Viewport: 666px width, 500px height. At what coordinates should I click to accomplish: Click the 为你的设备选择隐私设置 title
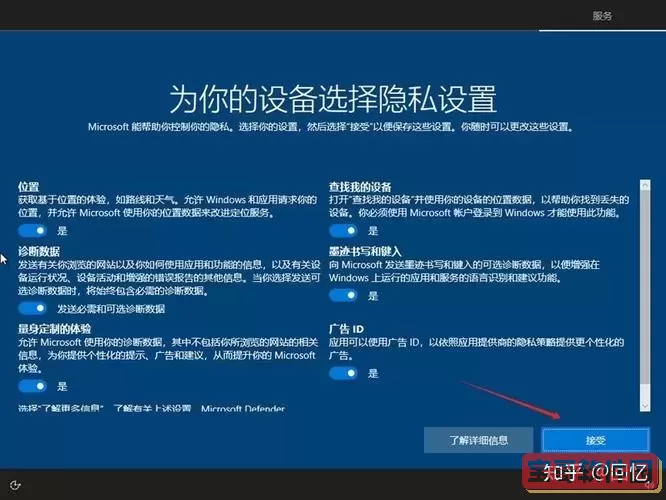[x=333, y=99]
